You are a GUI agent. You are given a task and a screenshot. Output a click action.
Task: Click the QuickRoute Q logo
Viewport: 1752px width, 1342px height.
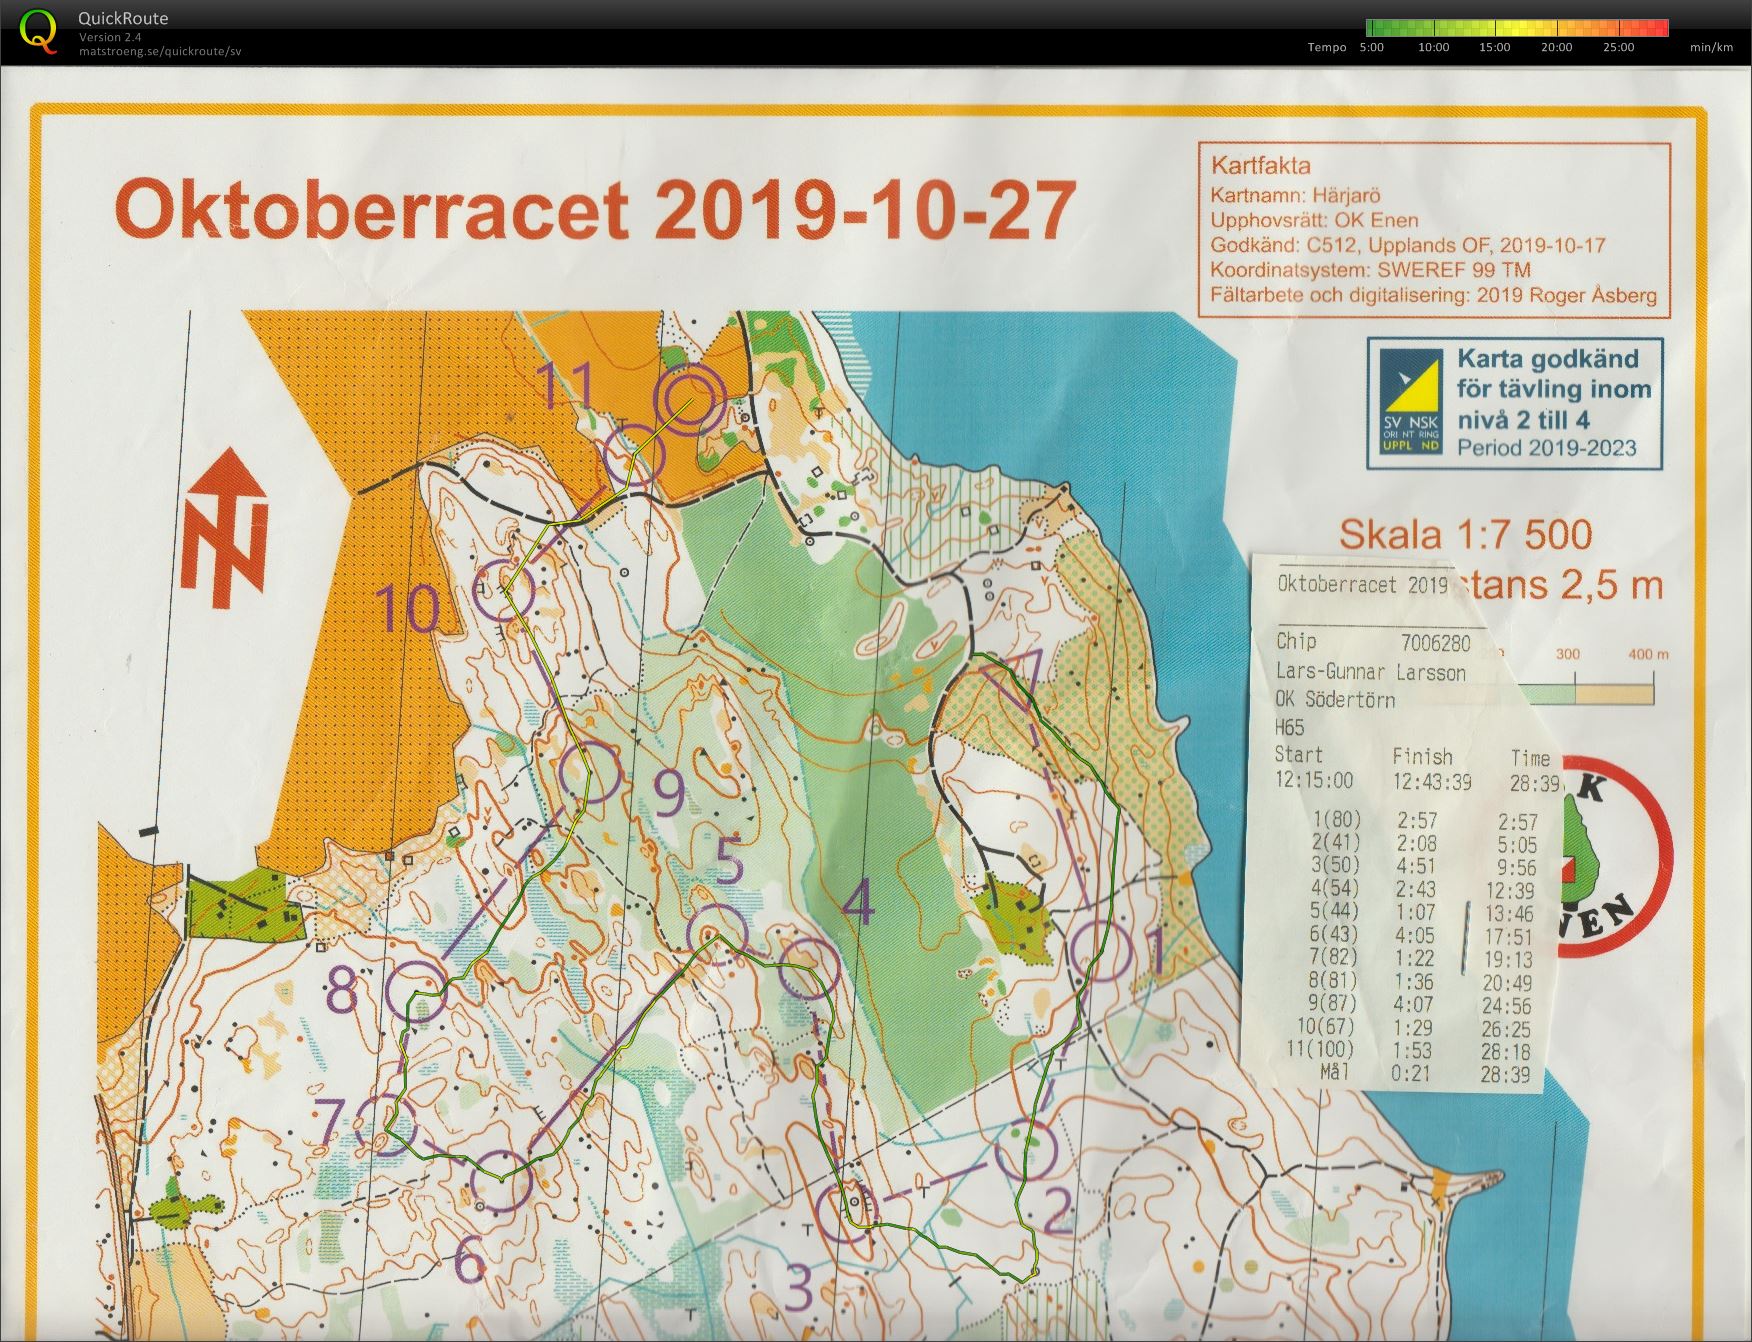tap(38, 30)
